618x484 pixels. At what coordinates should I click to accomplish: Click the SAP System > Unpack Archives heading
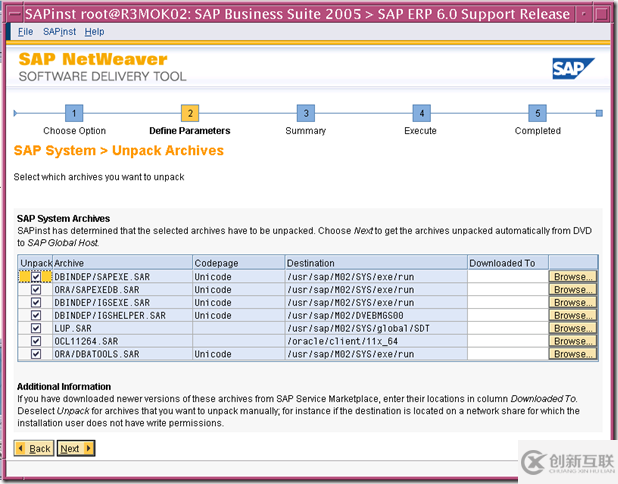click(x=119, y=151)
